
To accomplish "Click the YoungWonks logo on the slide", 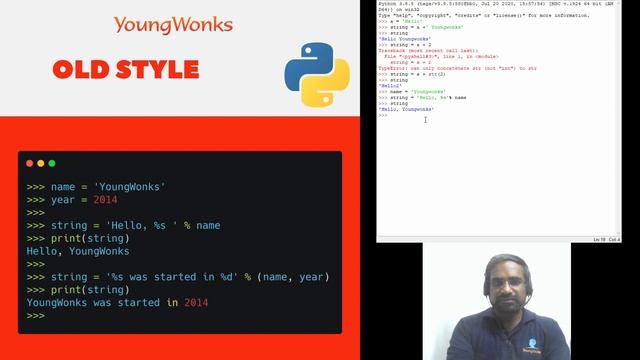I will point(173,25).
